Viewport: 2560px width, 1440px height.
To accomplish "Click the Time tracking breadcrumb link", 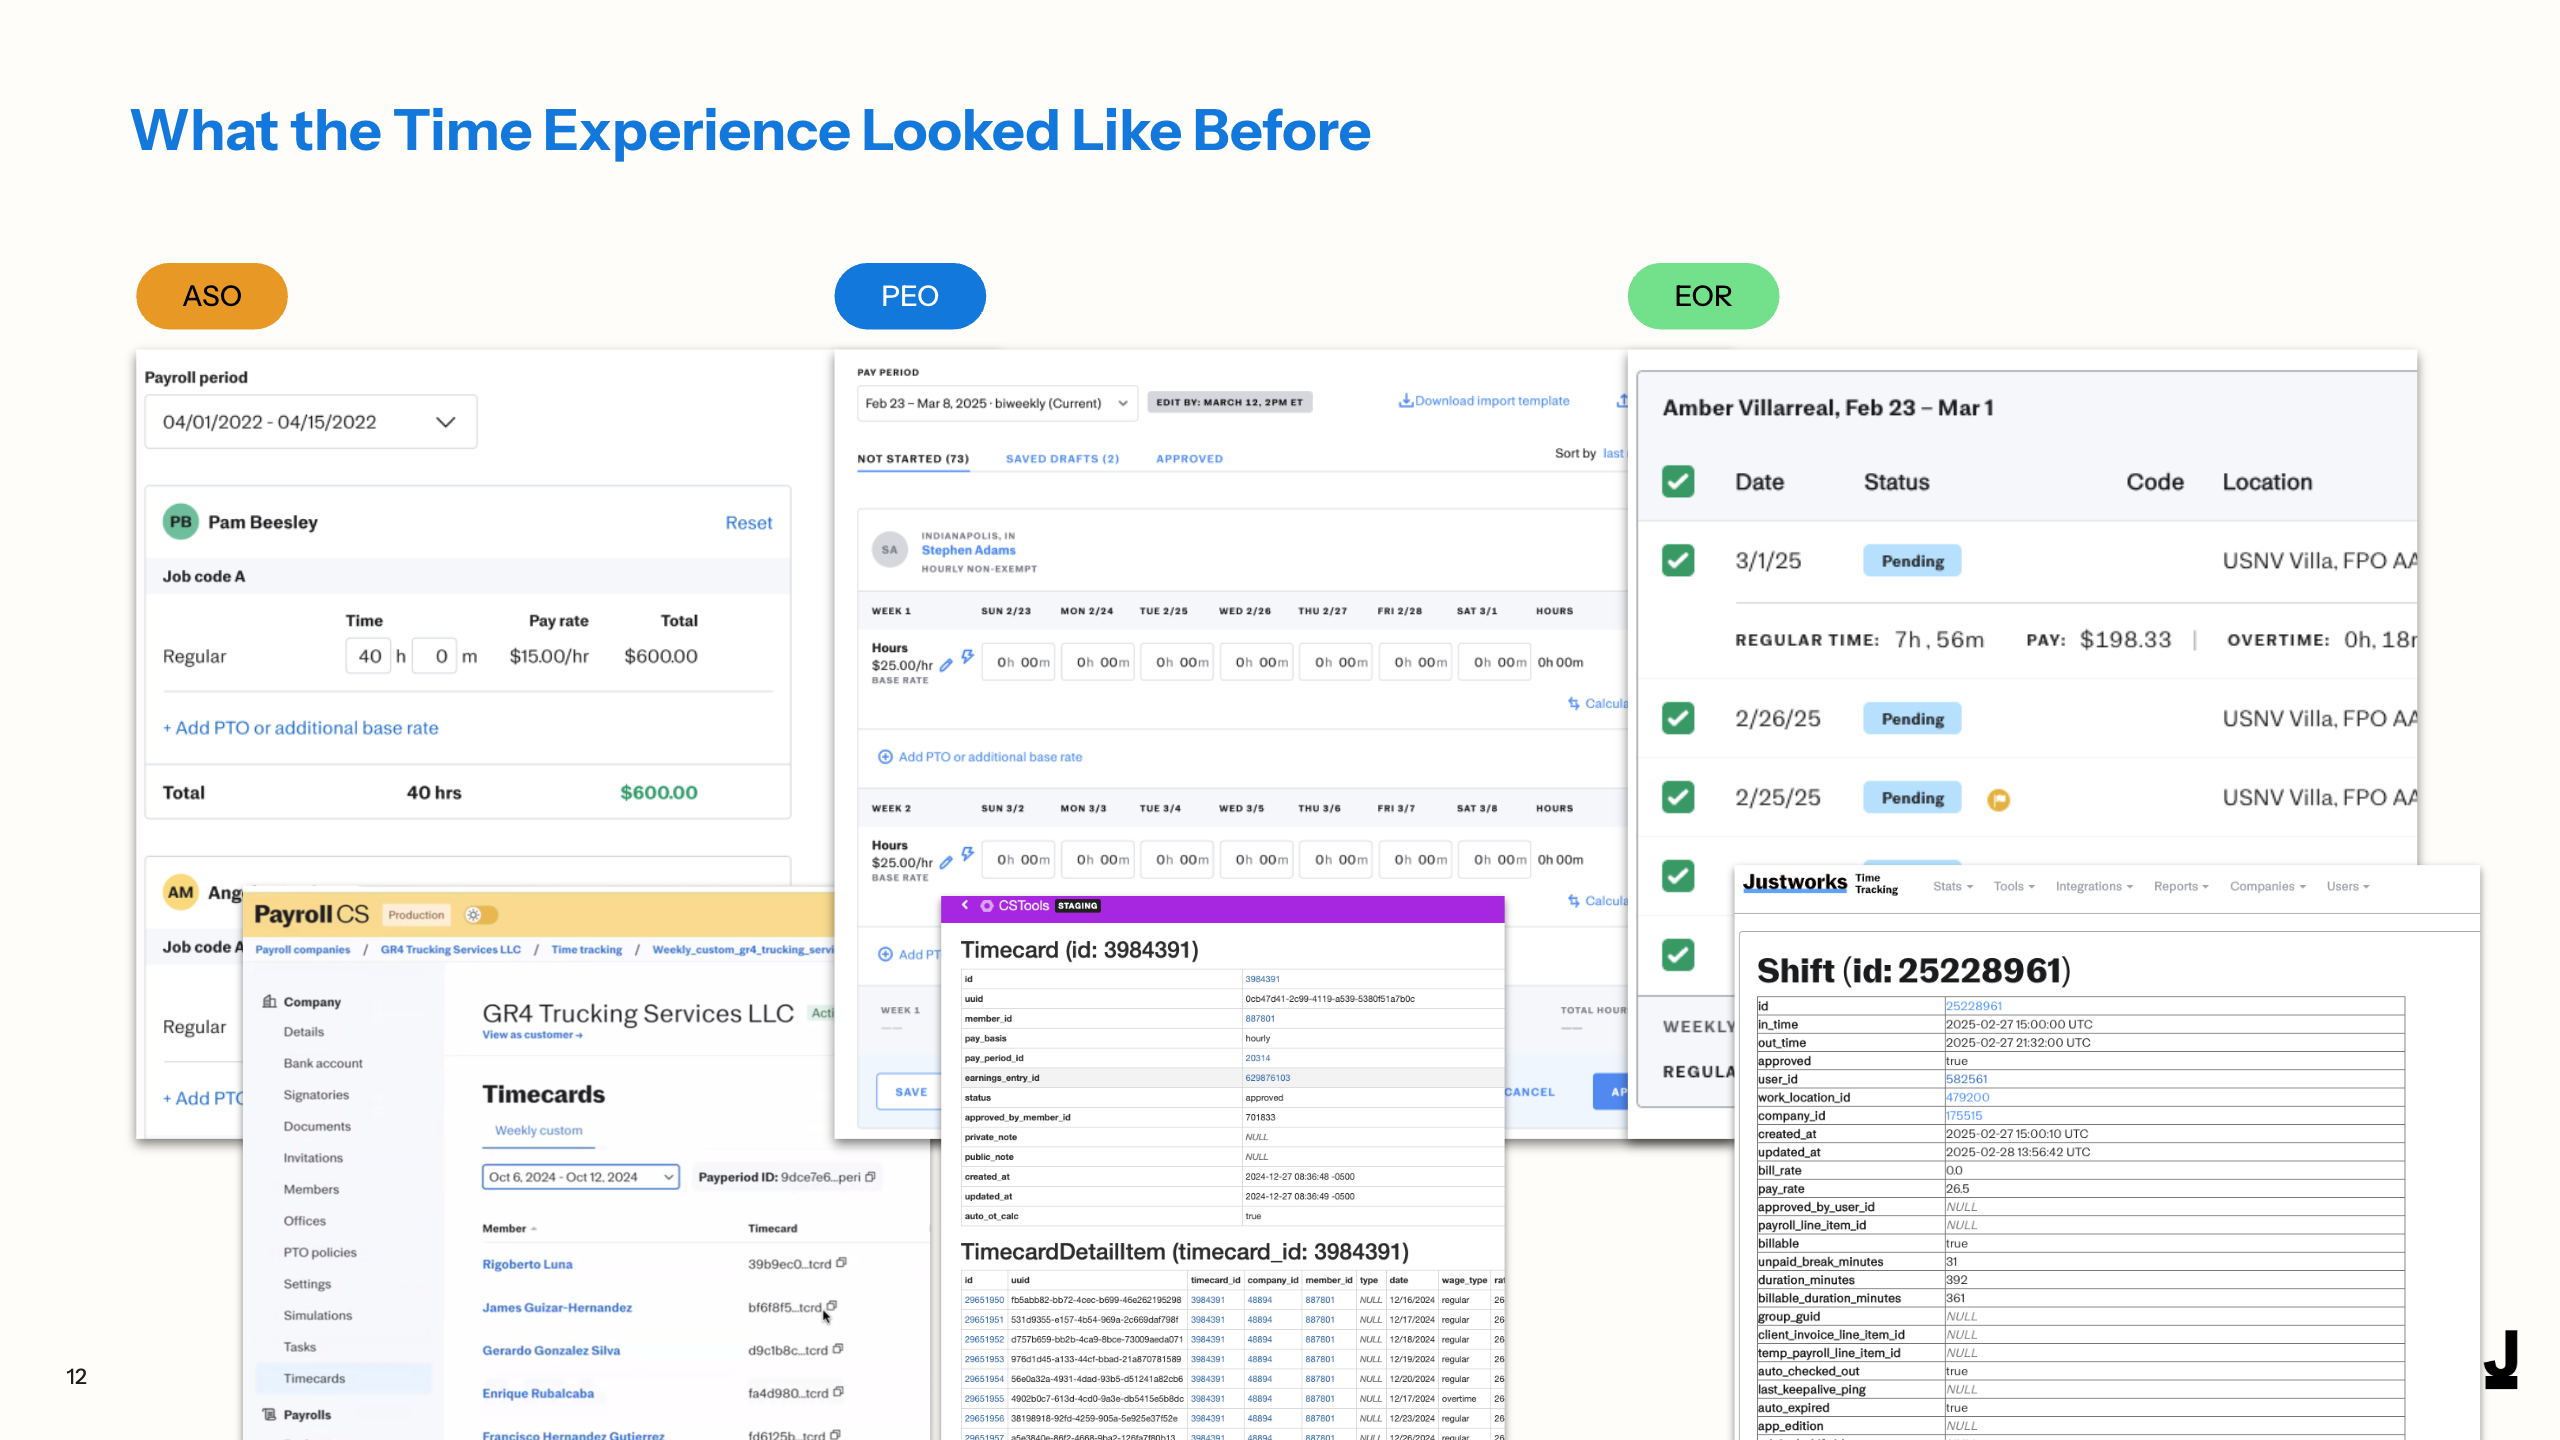I will (586, 949).
